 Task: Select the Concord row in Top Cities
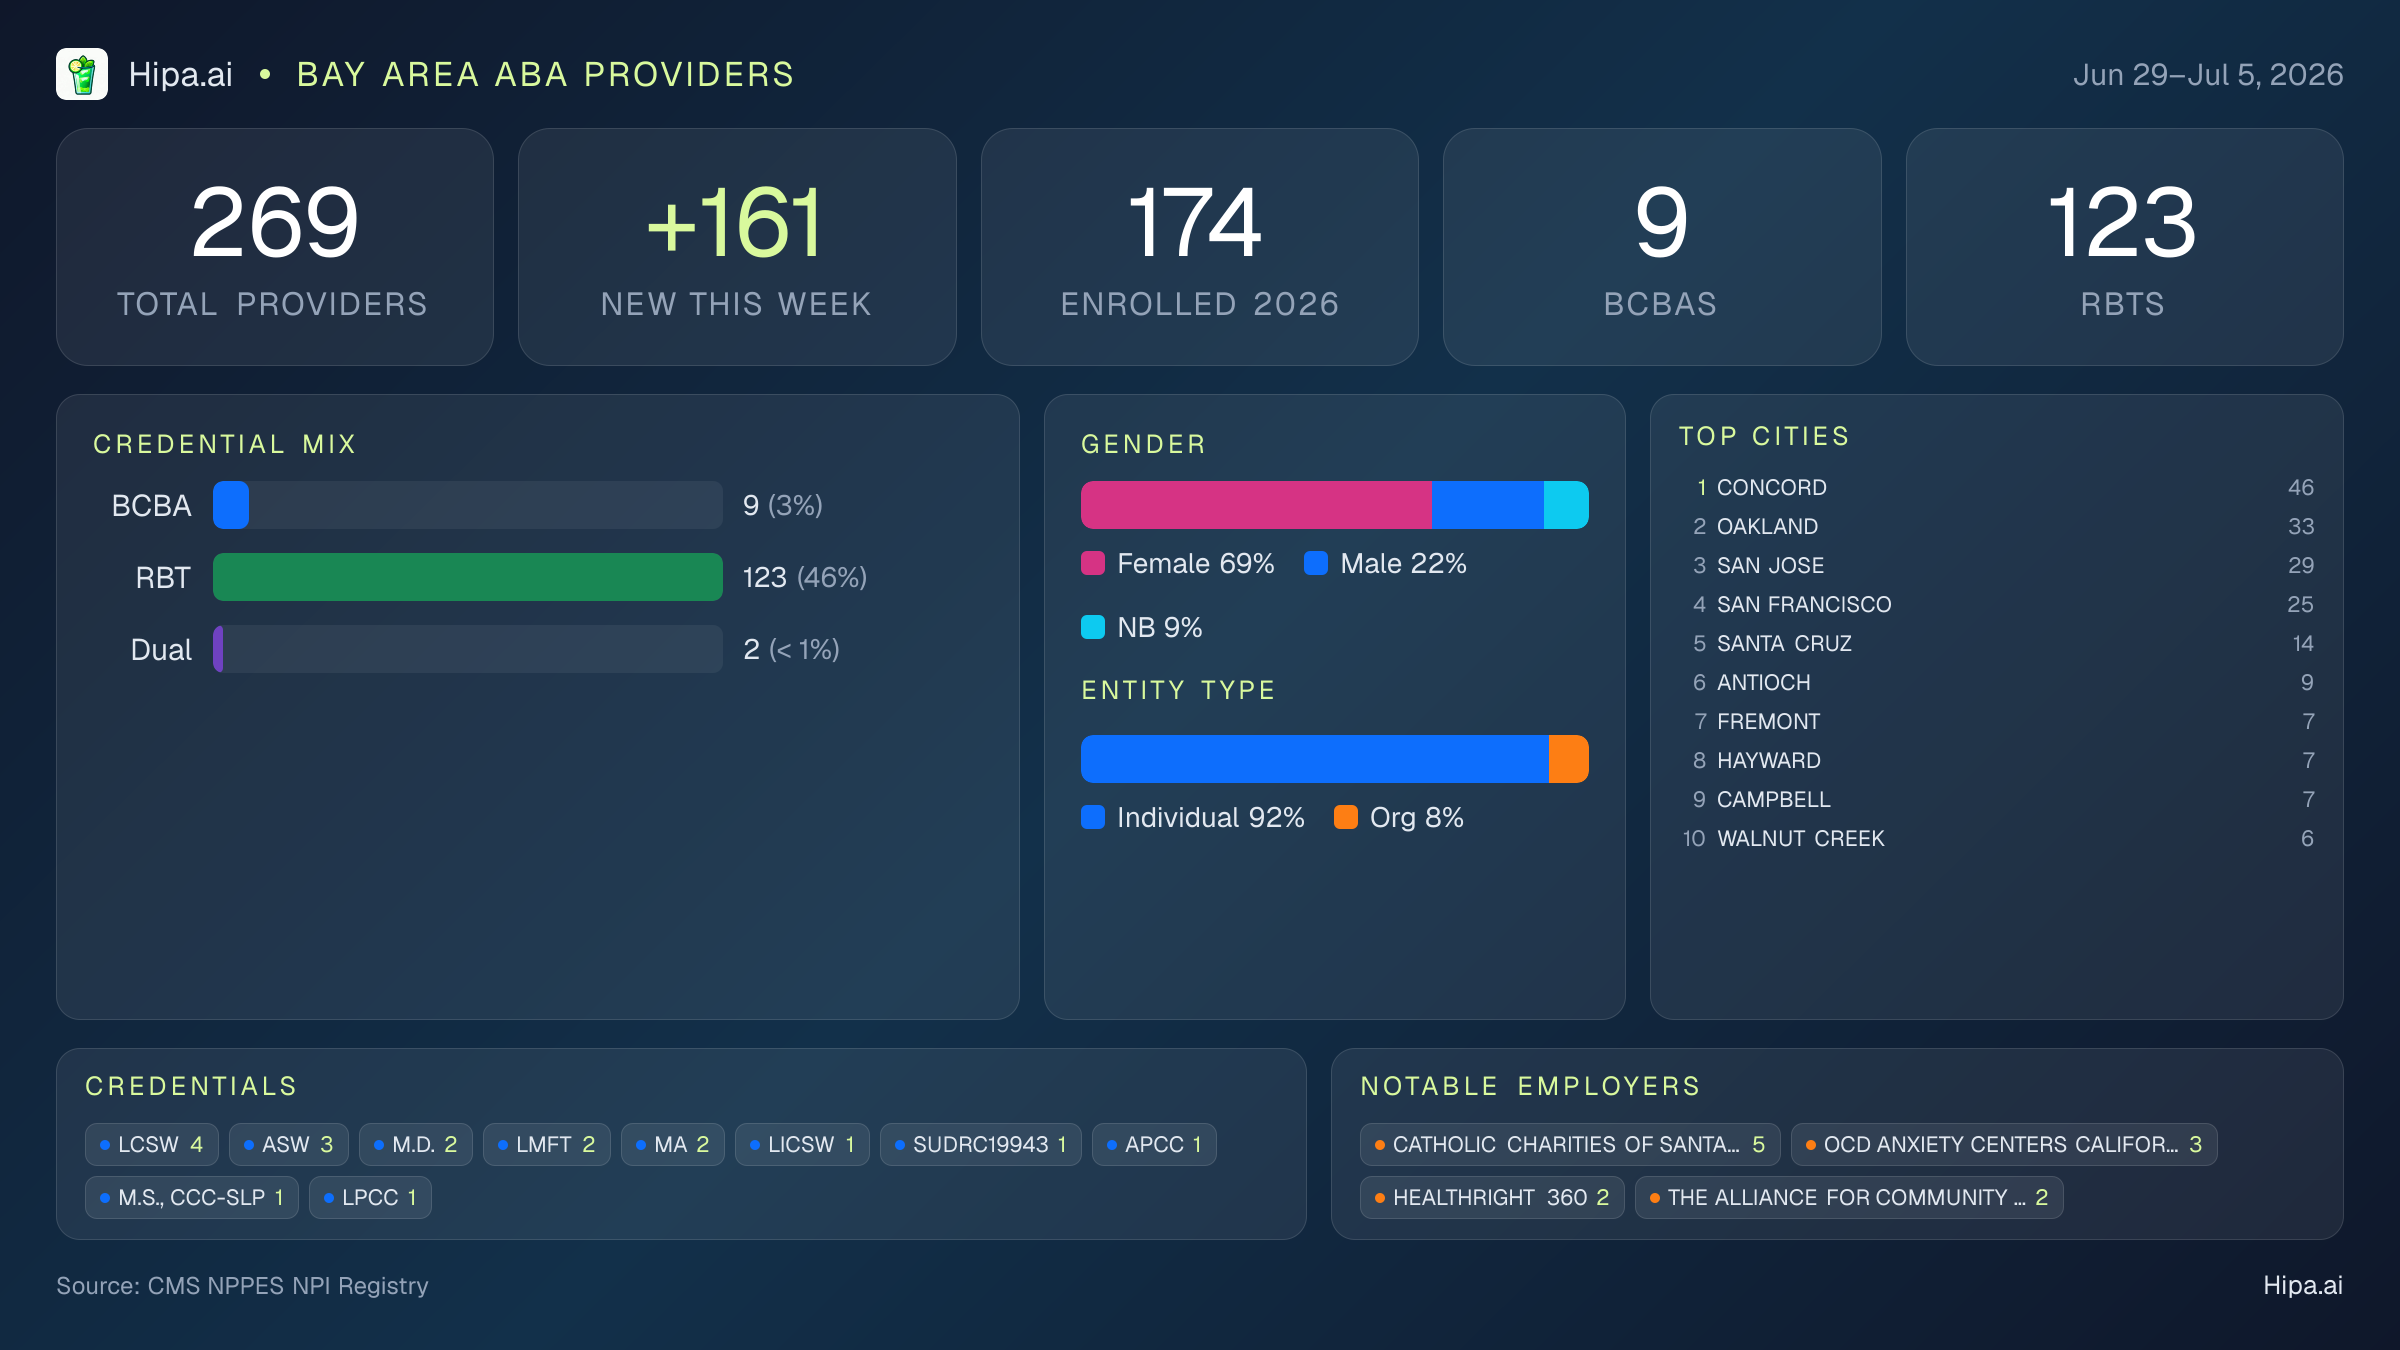[x=1997, y=487]
